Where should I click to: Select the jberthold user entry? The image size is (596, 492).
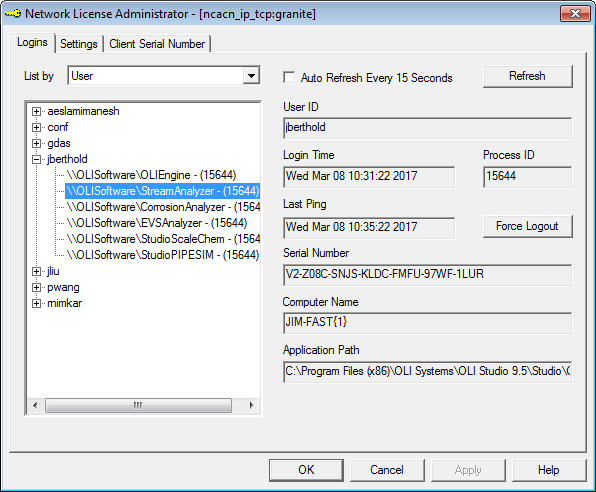click(67, 159)
